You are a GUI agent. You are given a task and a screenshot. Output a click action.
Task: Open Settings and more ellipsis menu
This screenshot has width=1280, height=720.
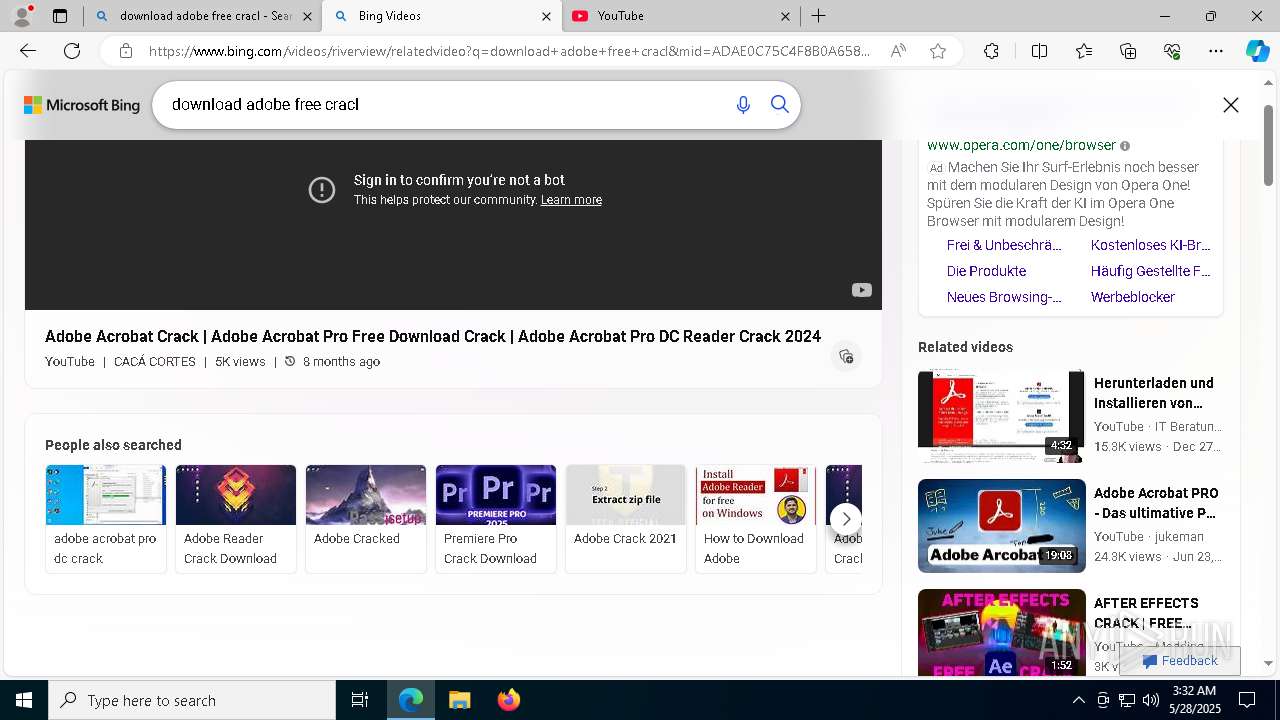(1216, 51)
